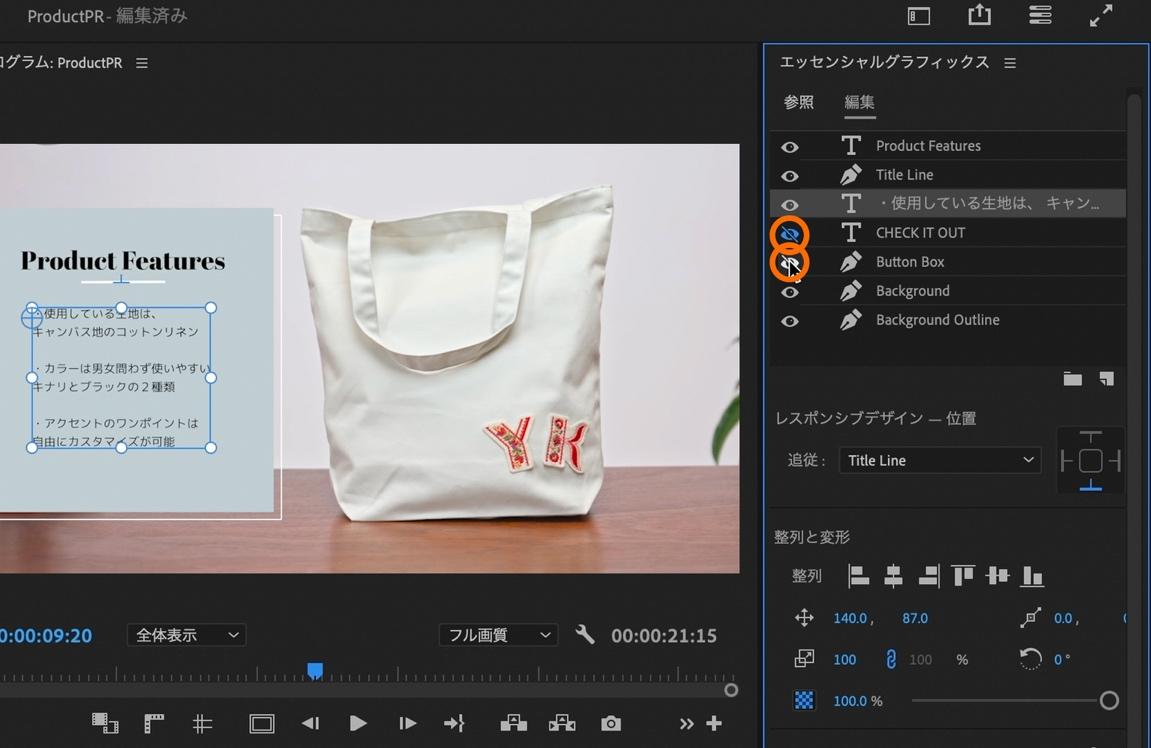Play the program monitor
1151x748 pixels.
point(357,724)
